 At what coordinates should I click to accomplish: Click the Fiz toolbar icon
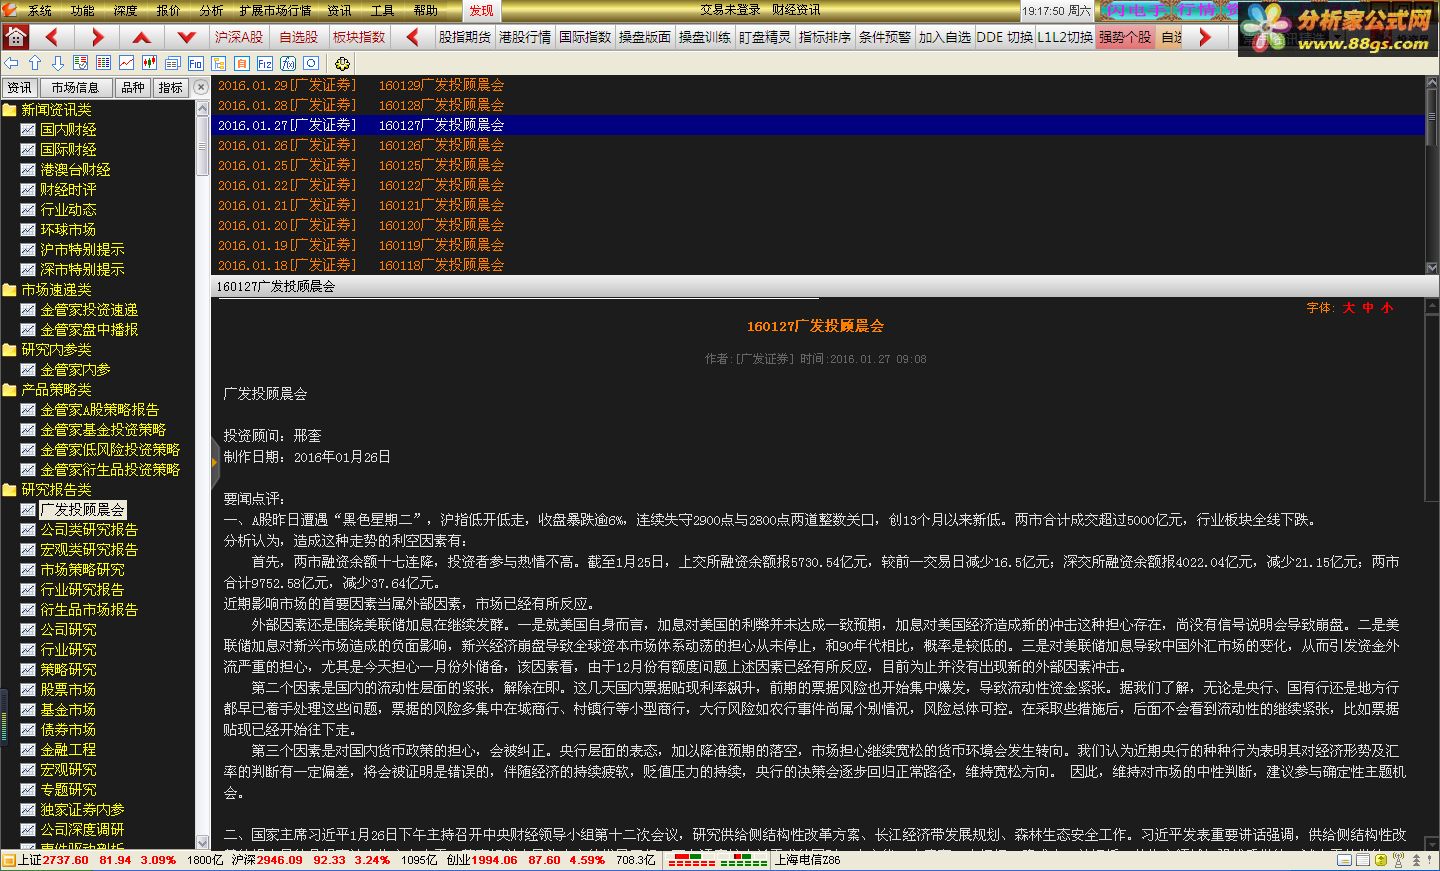tap(264, 63)
